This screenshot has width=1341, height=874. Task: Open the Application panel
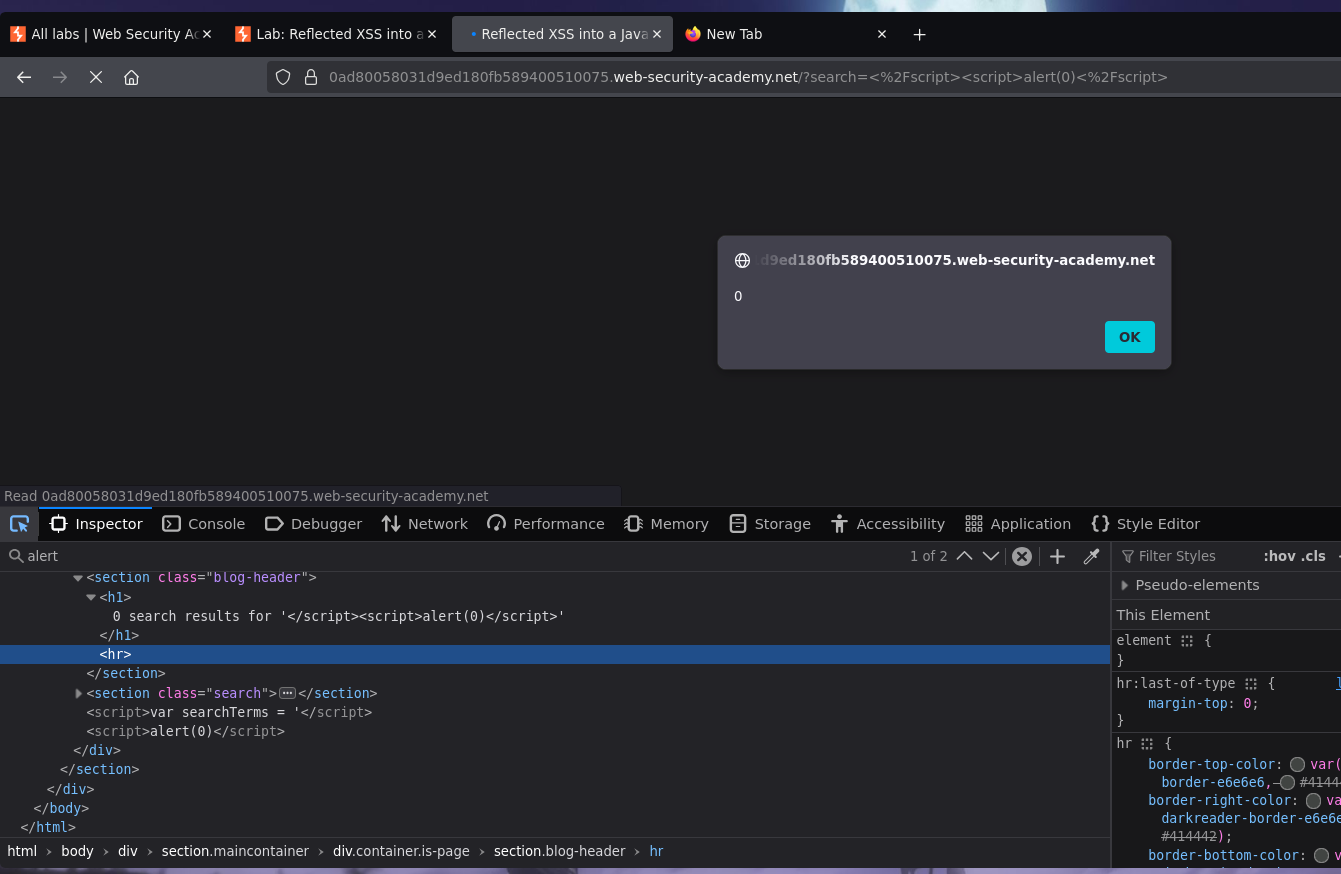click(1018, 524)
